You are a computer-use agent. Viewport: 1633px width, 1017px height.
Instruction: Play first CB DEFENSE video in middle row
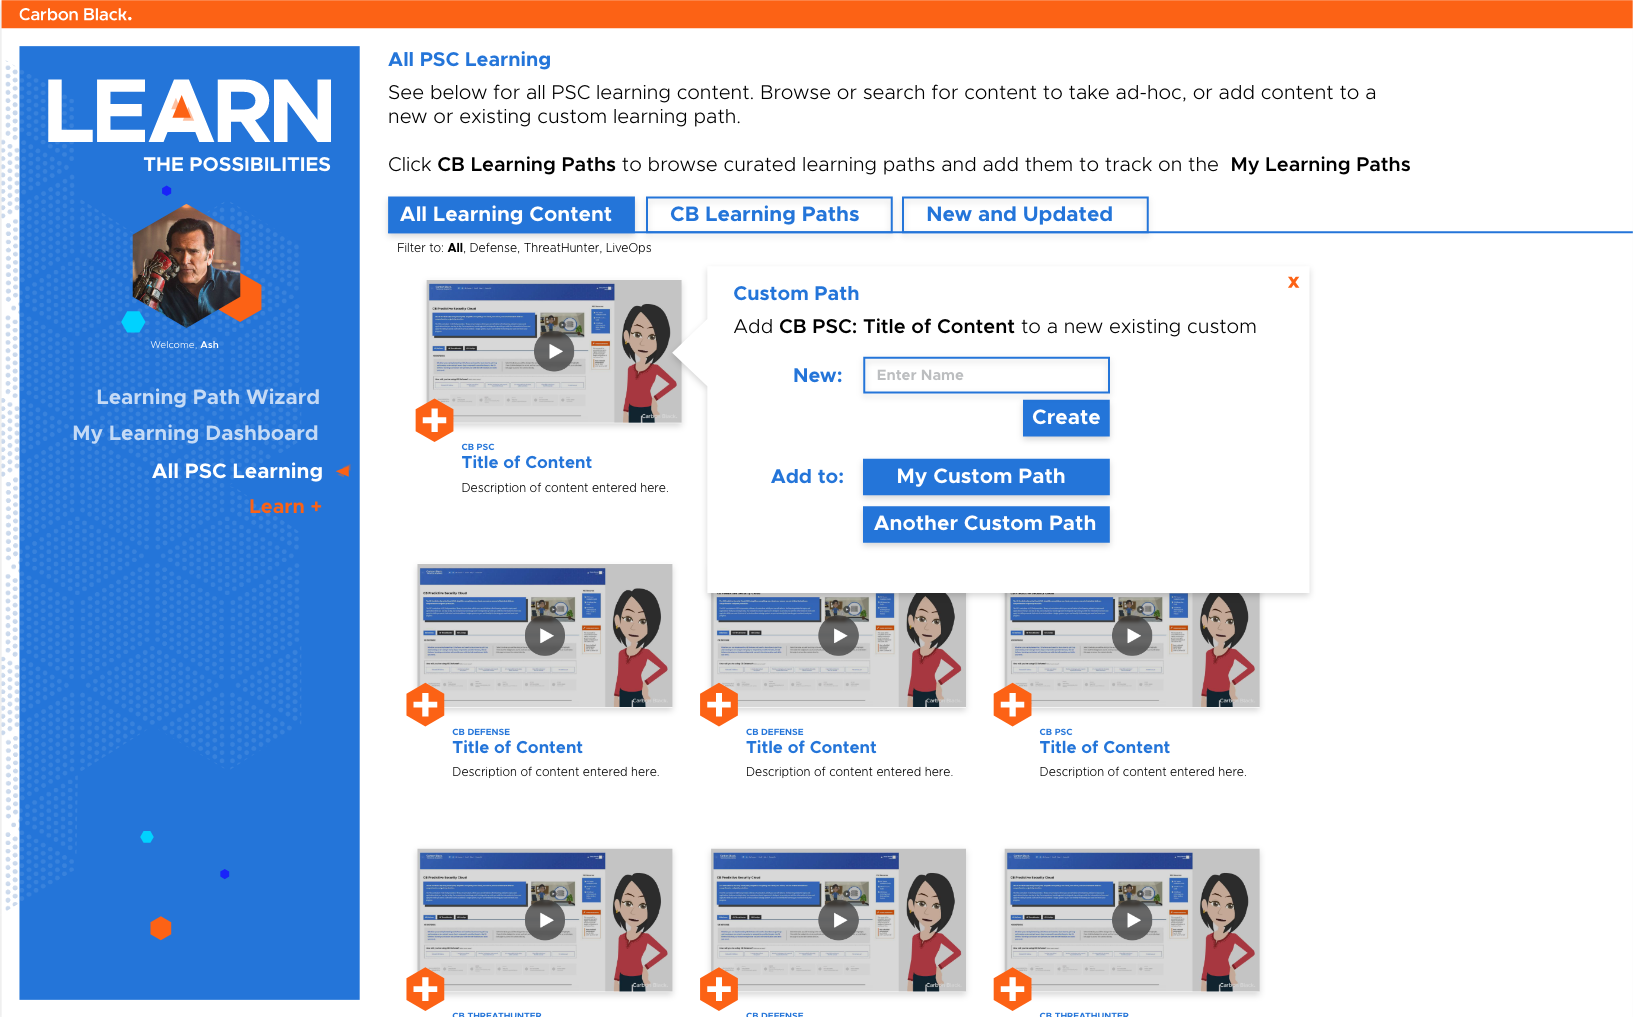coord(545,635)
